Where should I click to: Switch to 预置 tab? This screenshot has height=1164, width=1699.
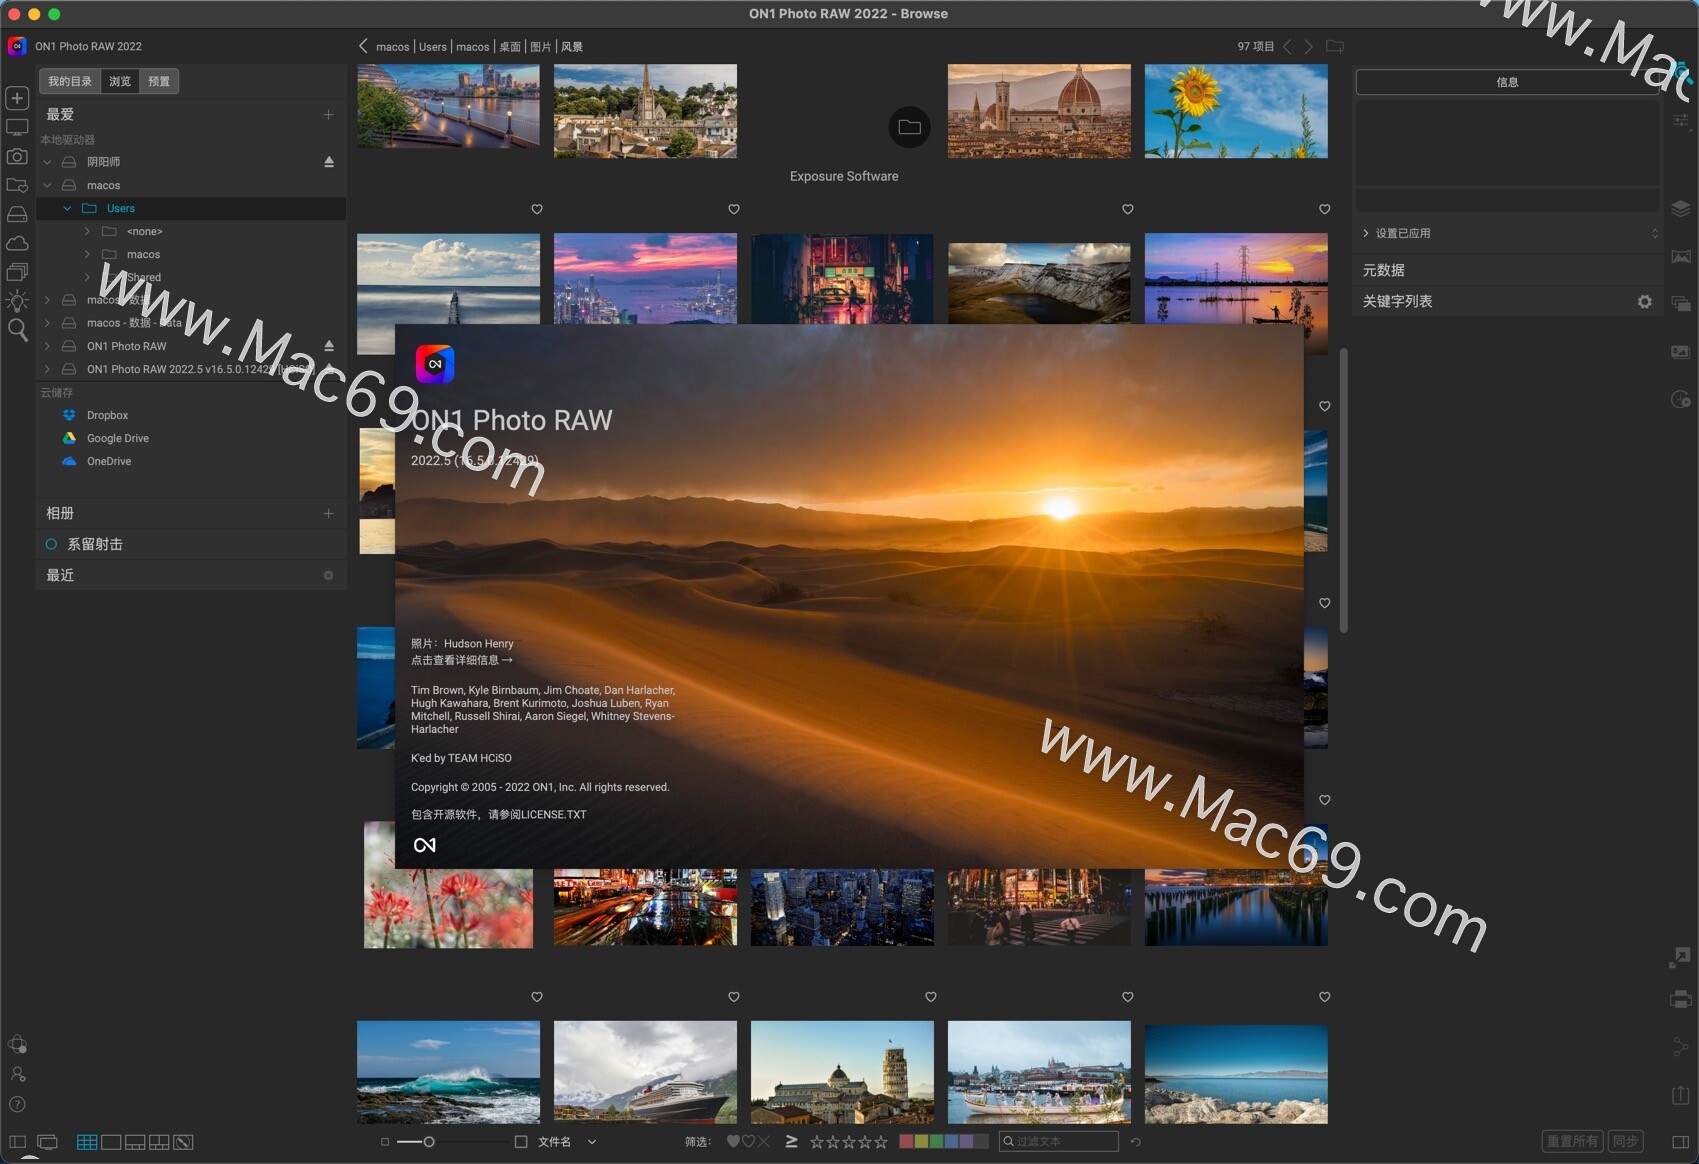point(159,81)
